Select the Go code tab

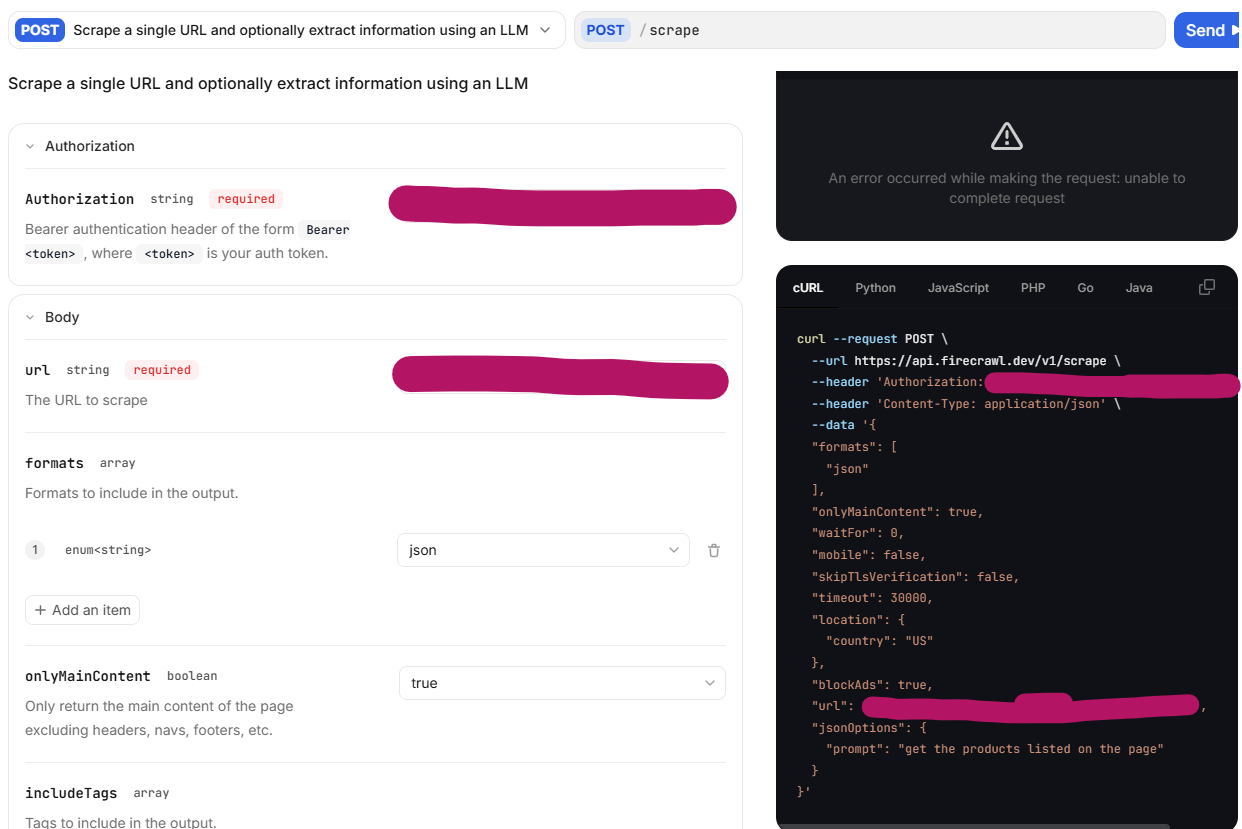1085,288
